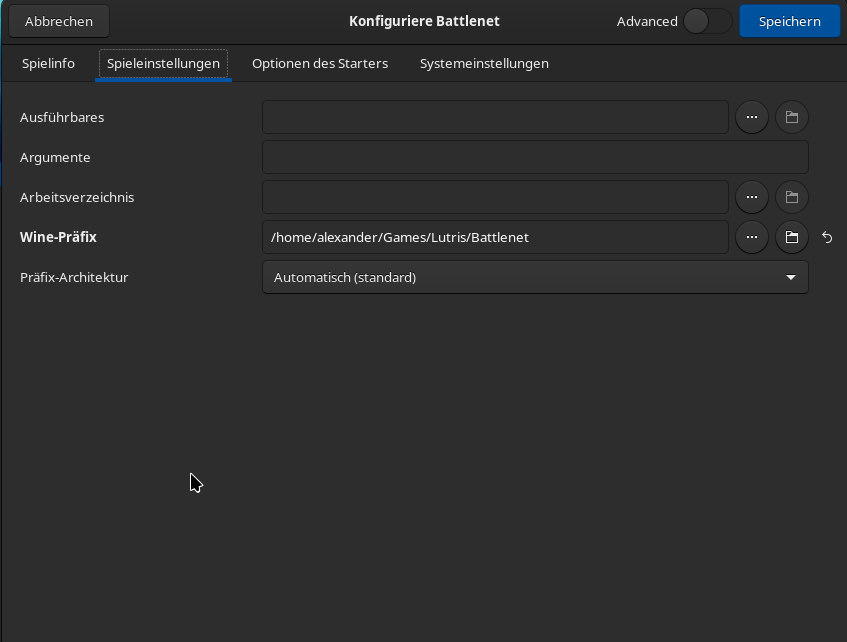Click the Wine-Präfix path field
The image size is (847, 642).
tap(495, 237)
